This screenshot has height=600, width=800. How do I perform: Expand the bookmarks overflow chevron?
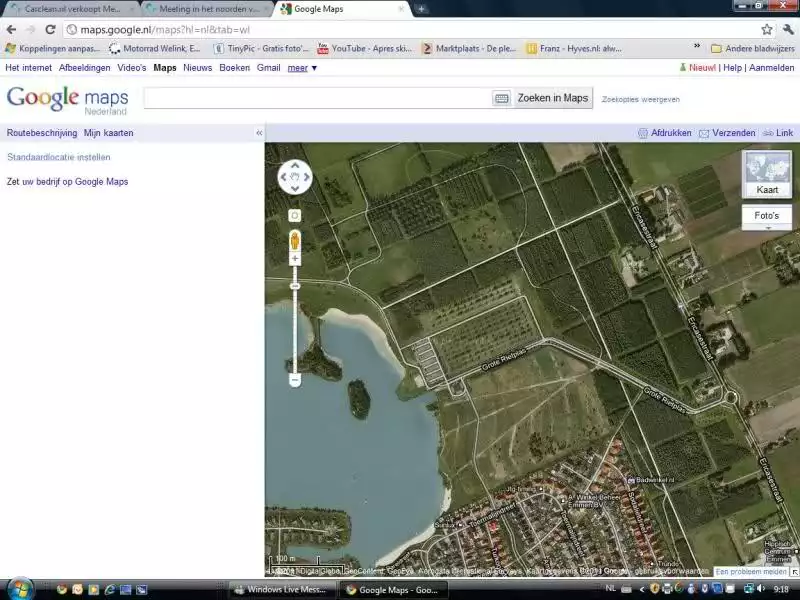[x=696, y=46]
